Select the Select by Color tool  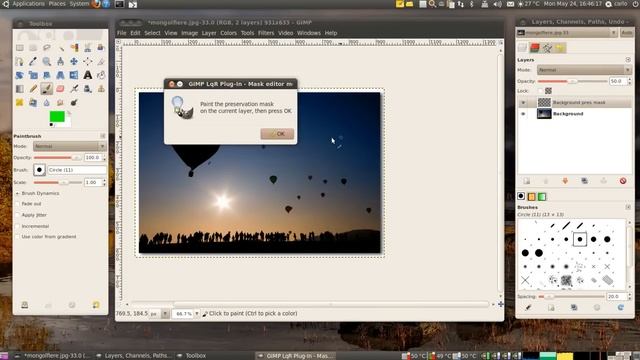pyautogui.click(x=74, y=48)
